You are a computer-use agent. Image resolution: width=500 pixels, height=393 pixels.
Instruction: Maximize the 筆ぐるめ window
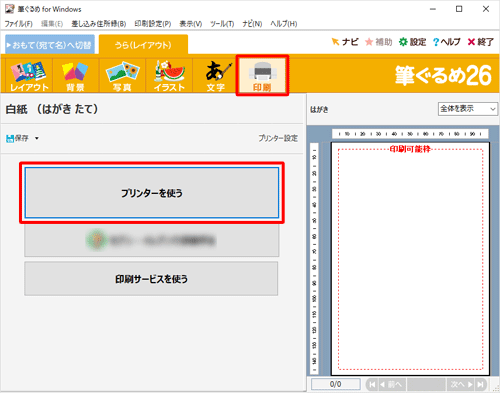[459, 9]
